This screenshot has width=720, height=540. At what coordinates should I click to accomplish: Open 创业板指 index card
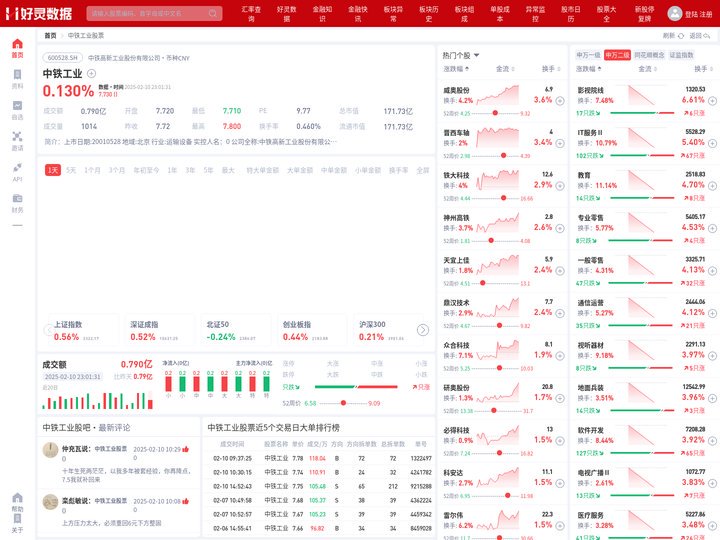(312, 330)
